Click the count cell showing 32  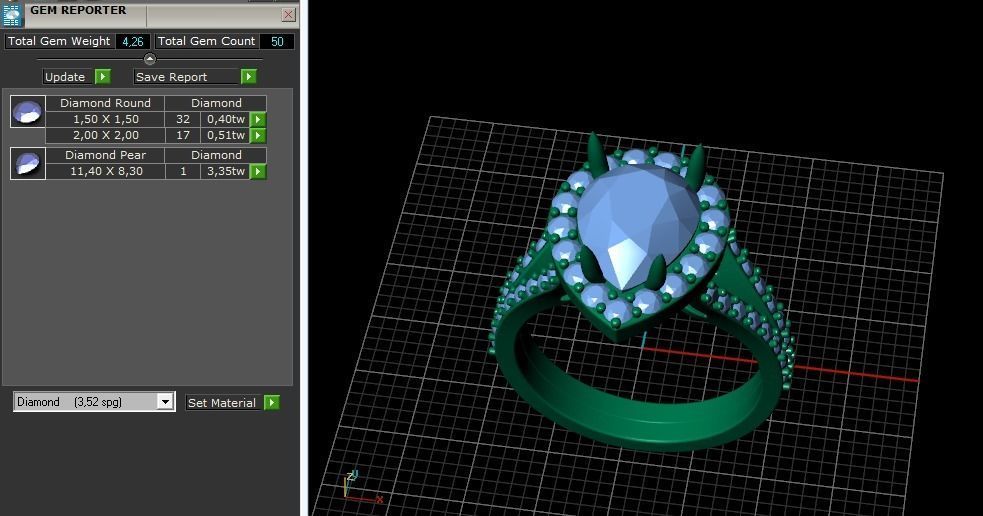tap(183, 119)
